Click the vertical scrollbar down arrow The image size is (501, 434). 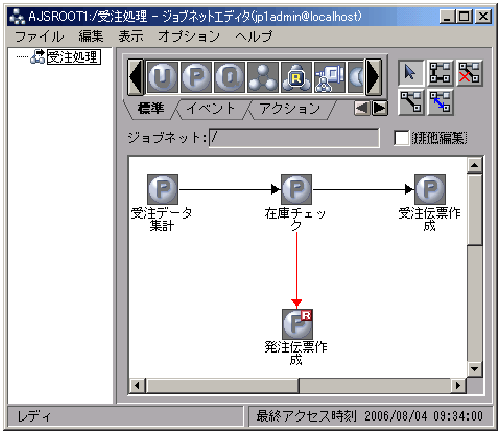[475, 369]
